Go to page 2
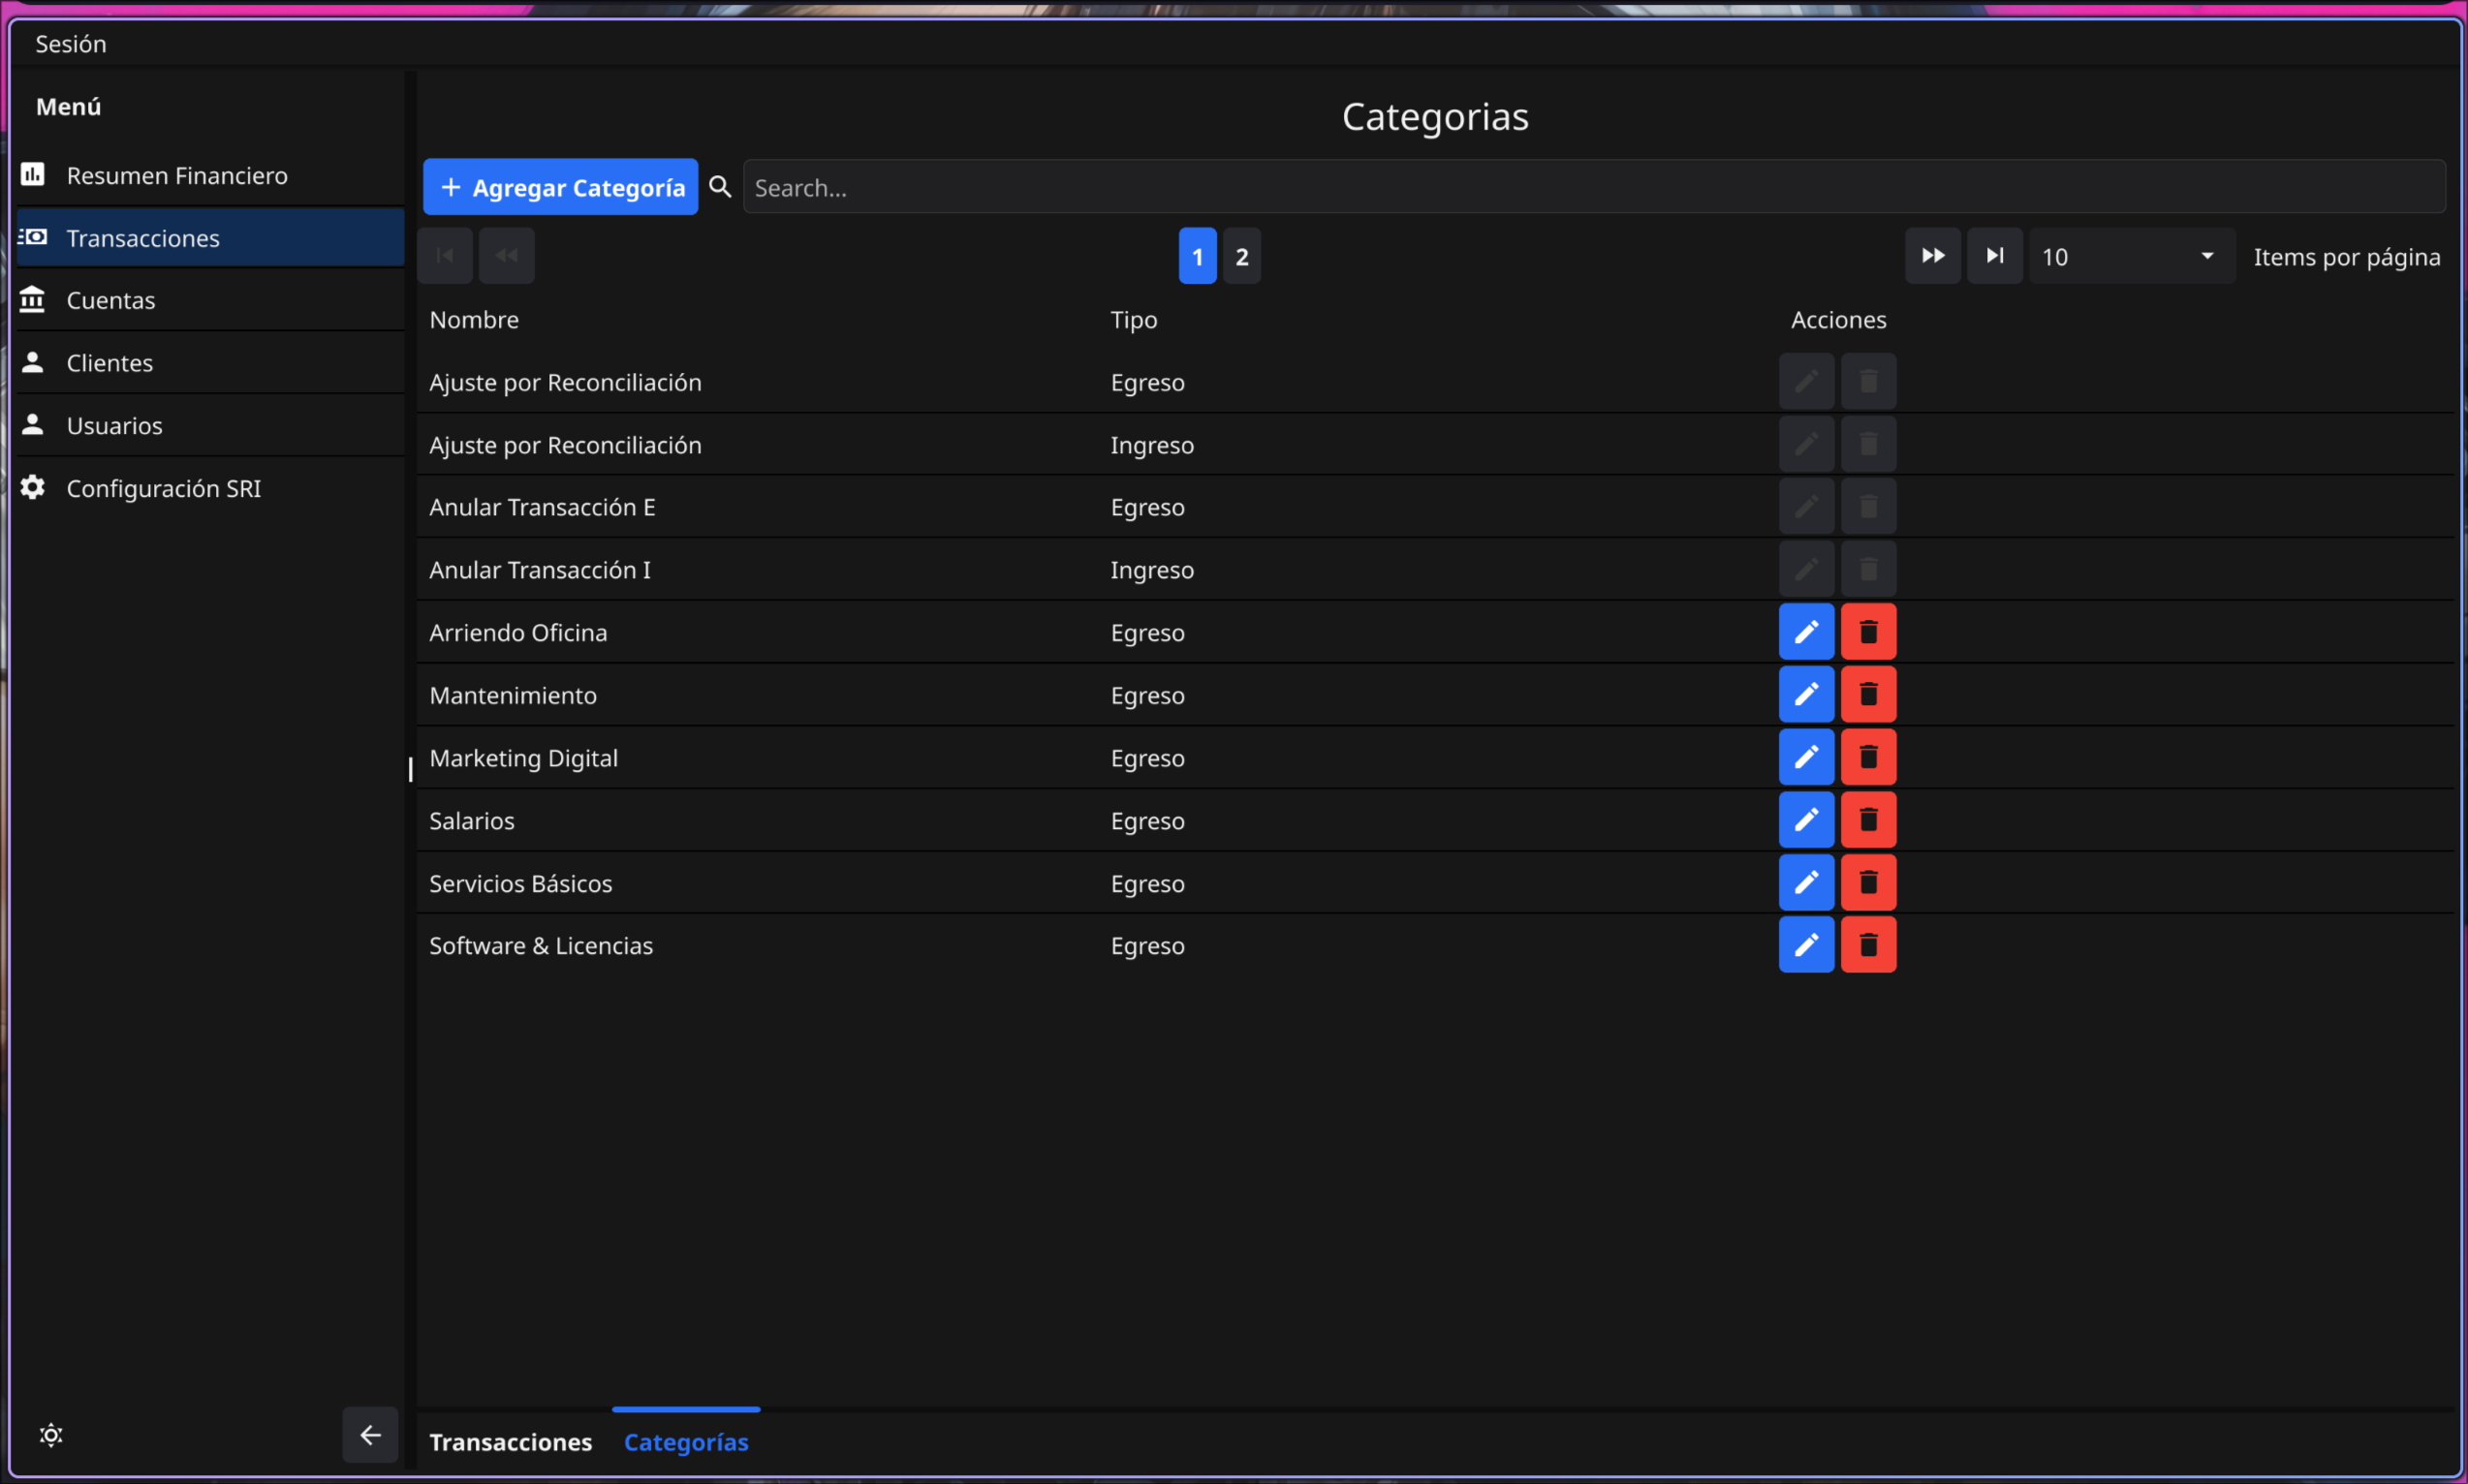The height and width of the screenshot is (1484, 2468). click(1241, 256)
